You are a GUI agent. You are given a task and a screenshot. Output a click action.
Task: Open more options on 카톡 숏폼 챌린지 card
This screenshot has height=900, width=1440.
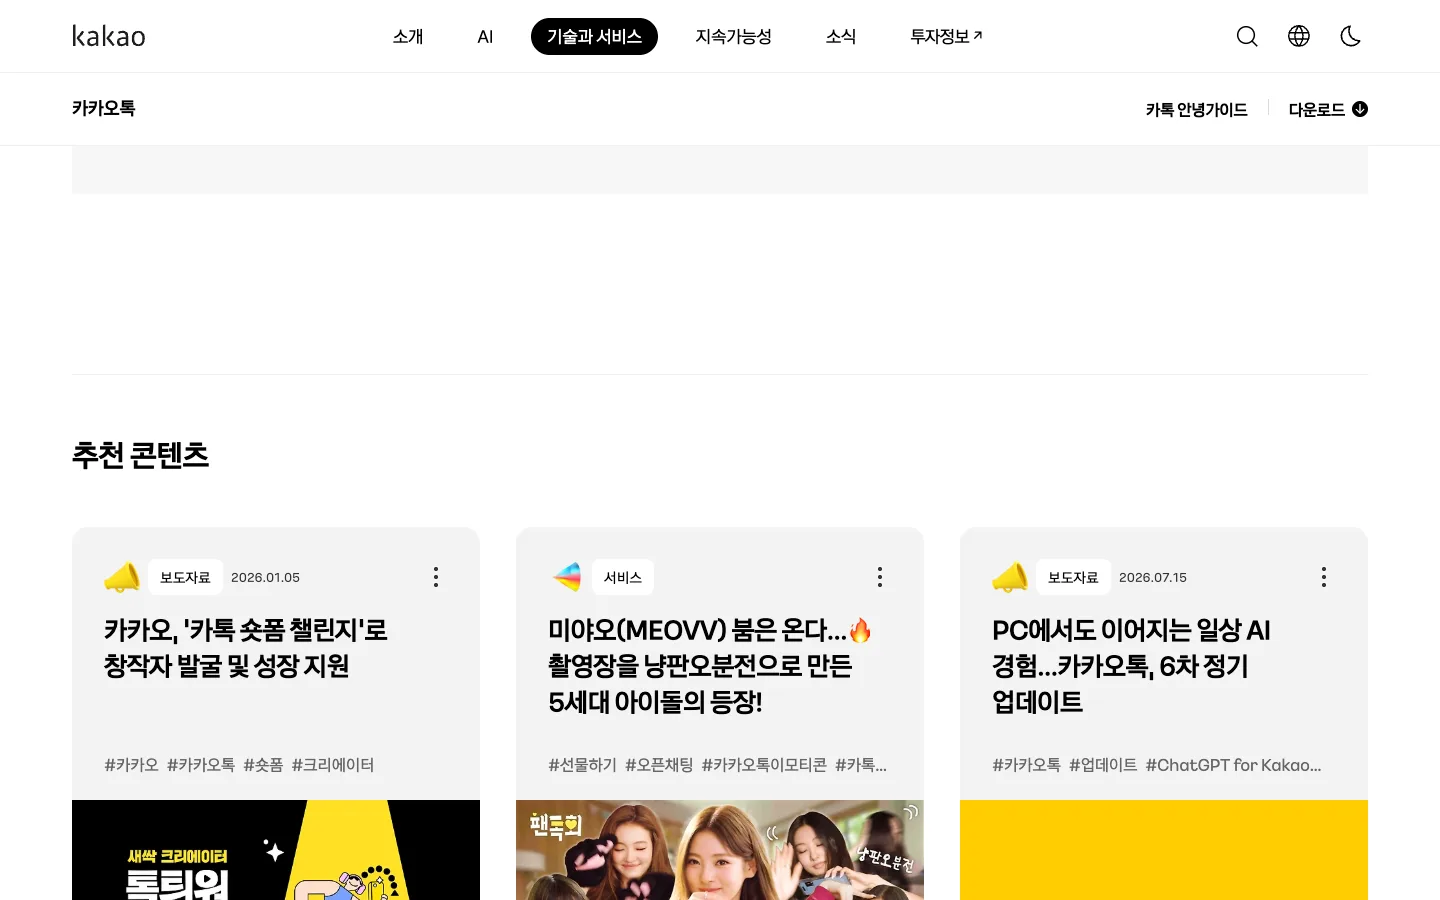pyautogui.click(x=436, y=577)
